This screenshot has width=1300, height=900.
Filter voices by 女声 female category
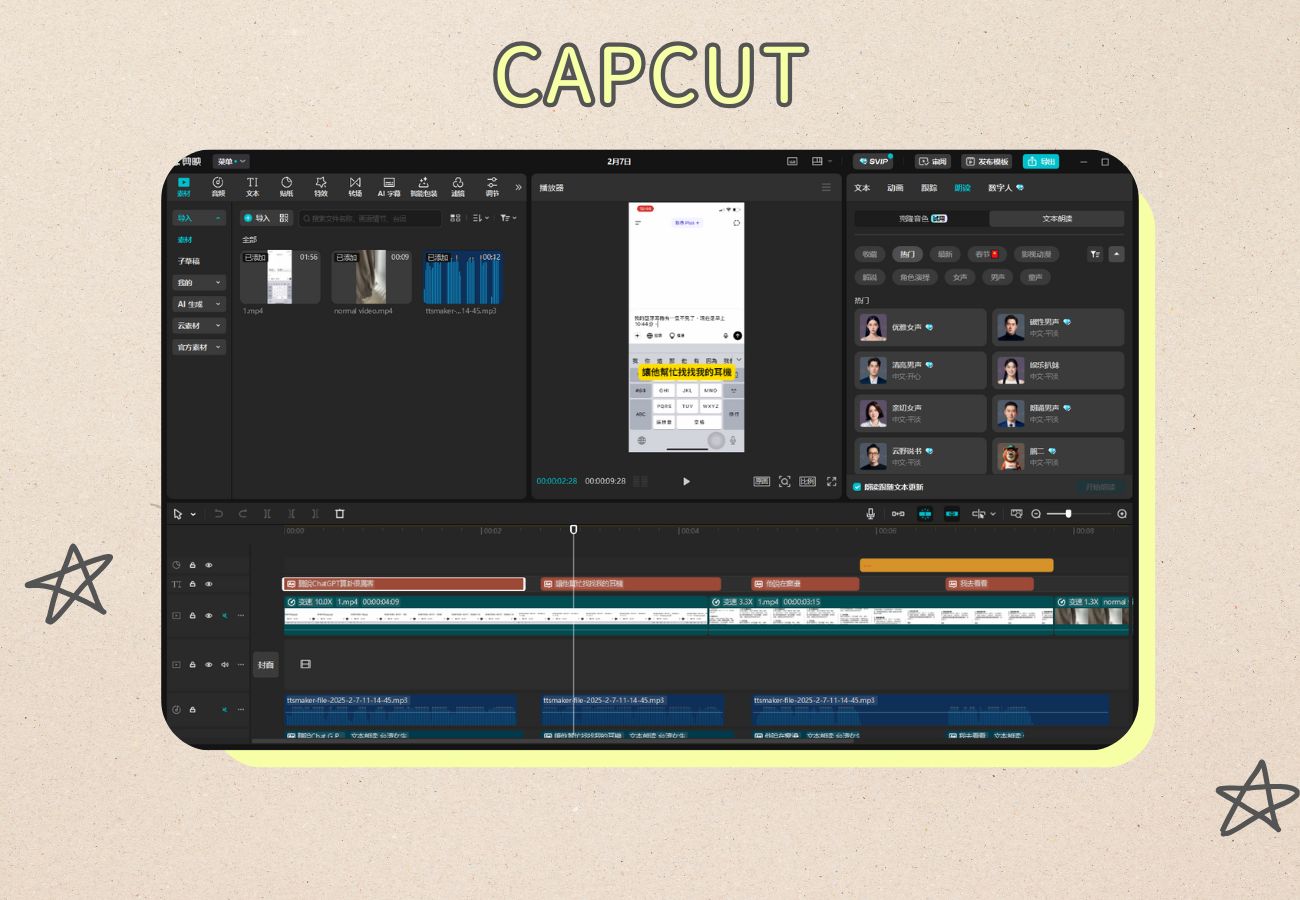[x=960, y=277]
